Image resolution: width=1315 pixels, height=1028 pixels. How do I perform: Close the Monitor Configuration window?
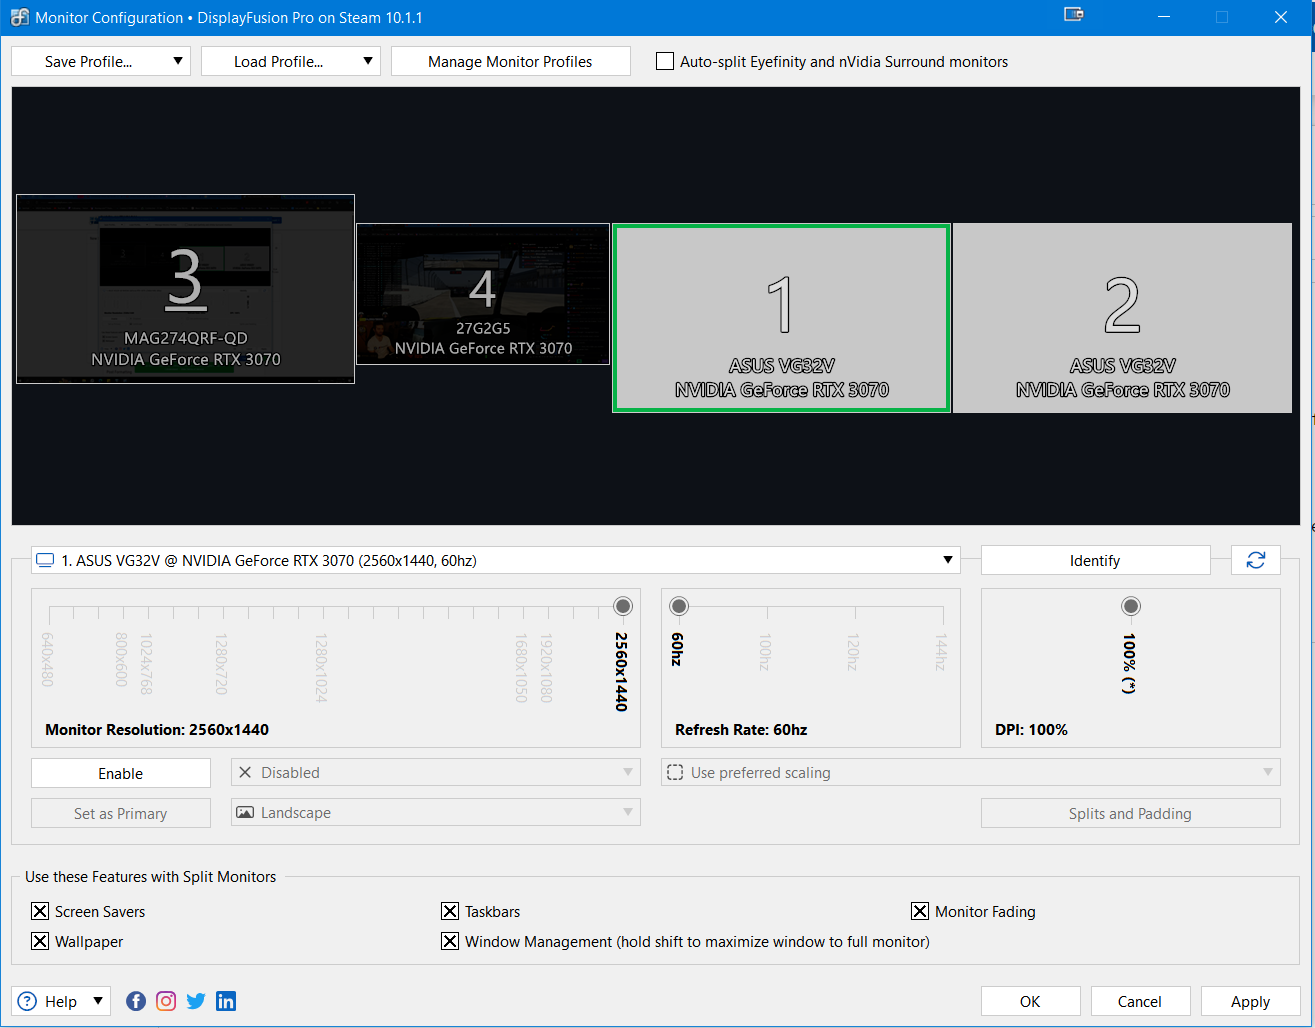1281,17
